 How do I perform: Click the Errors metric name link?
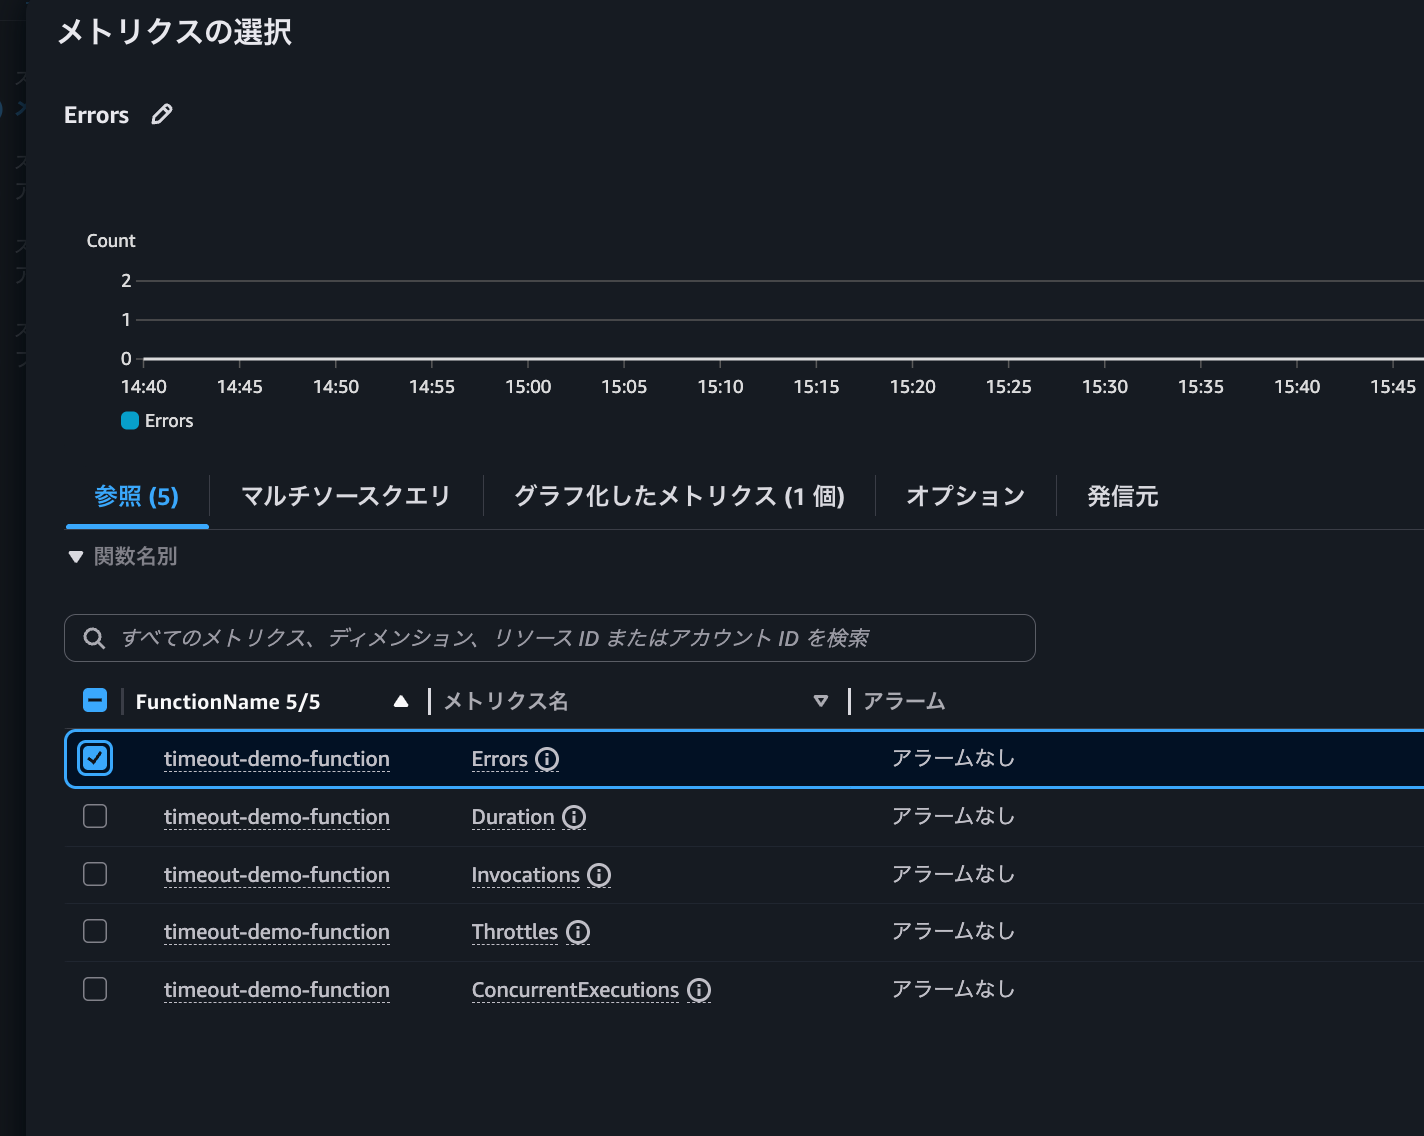tap(499, 759)
